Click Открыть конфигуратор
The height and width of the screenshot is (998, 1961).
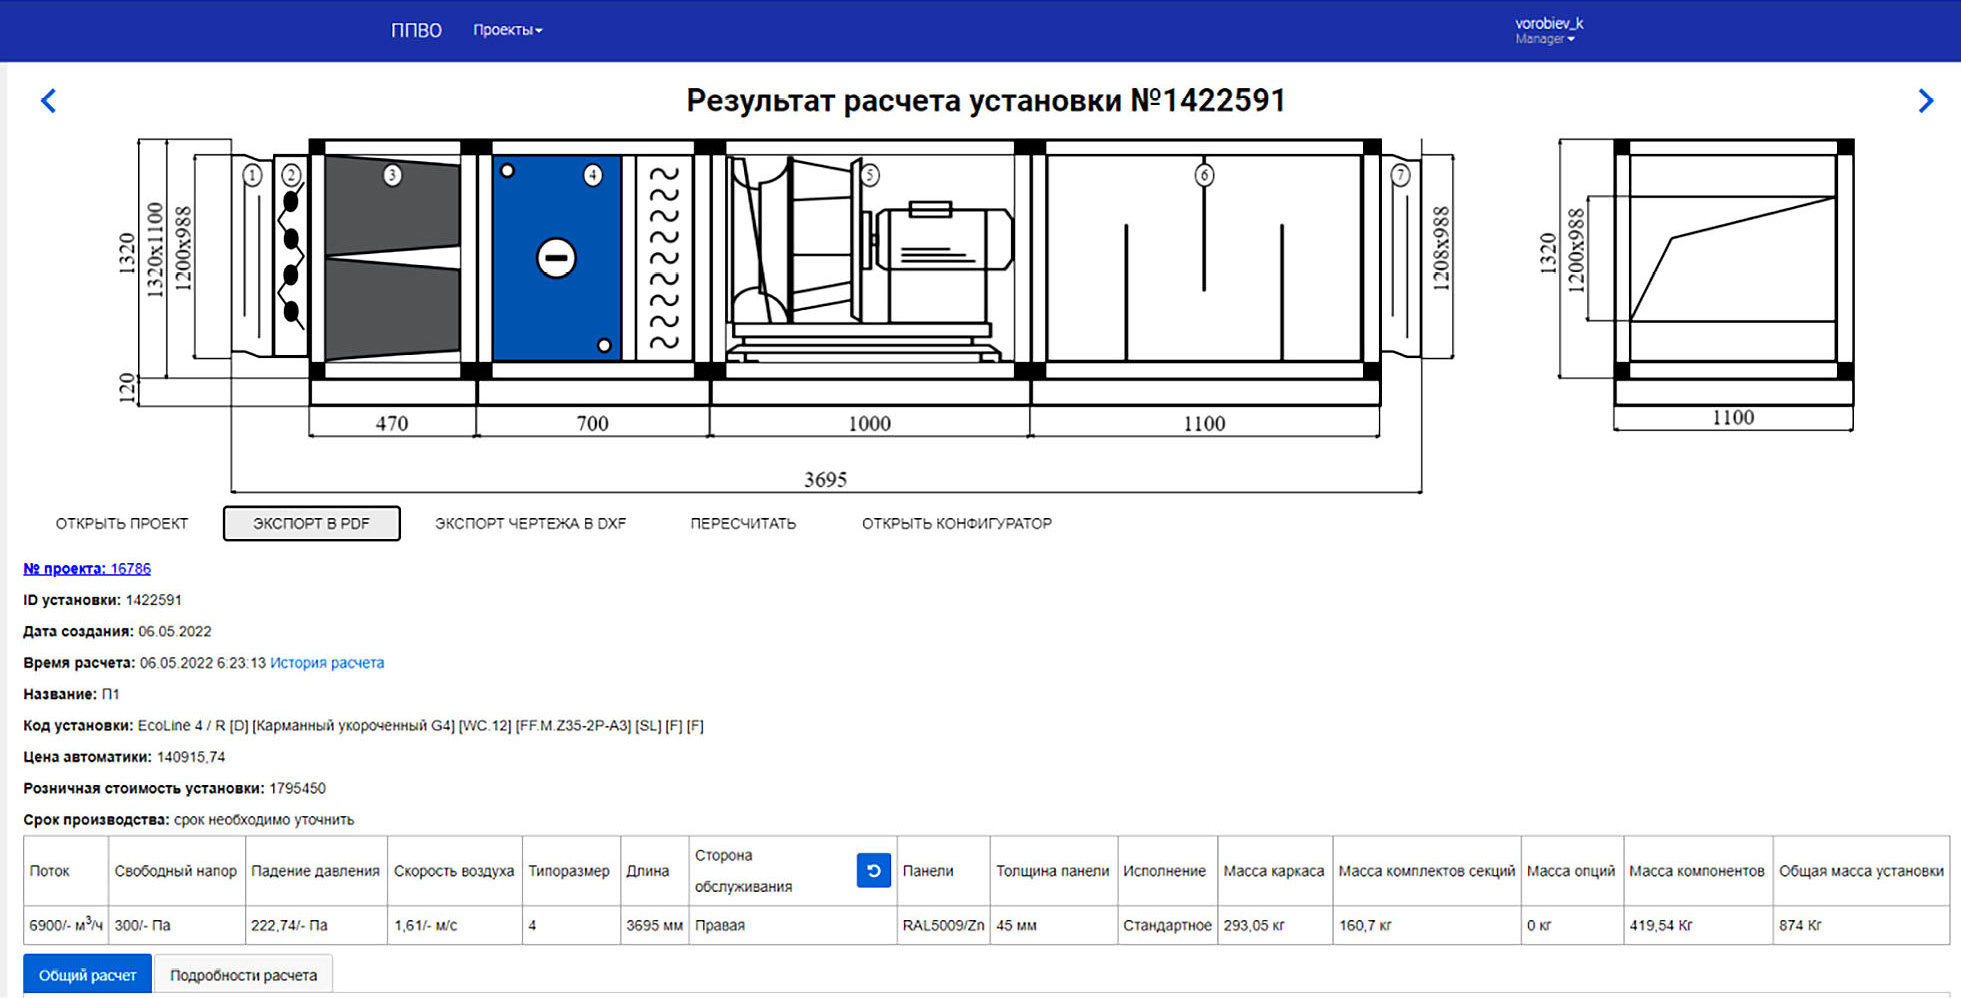click(956, 523)
